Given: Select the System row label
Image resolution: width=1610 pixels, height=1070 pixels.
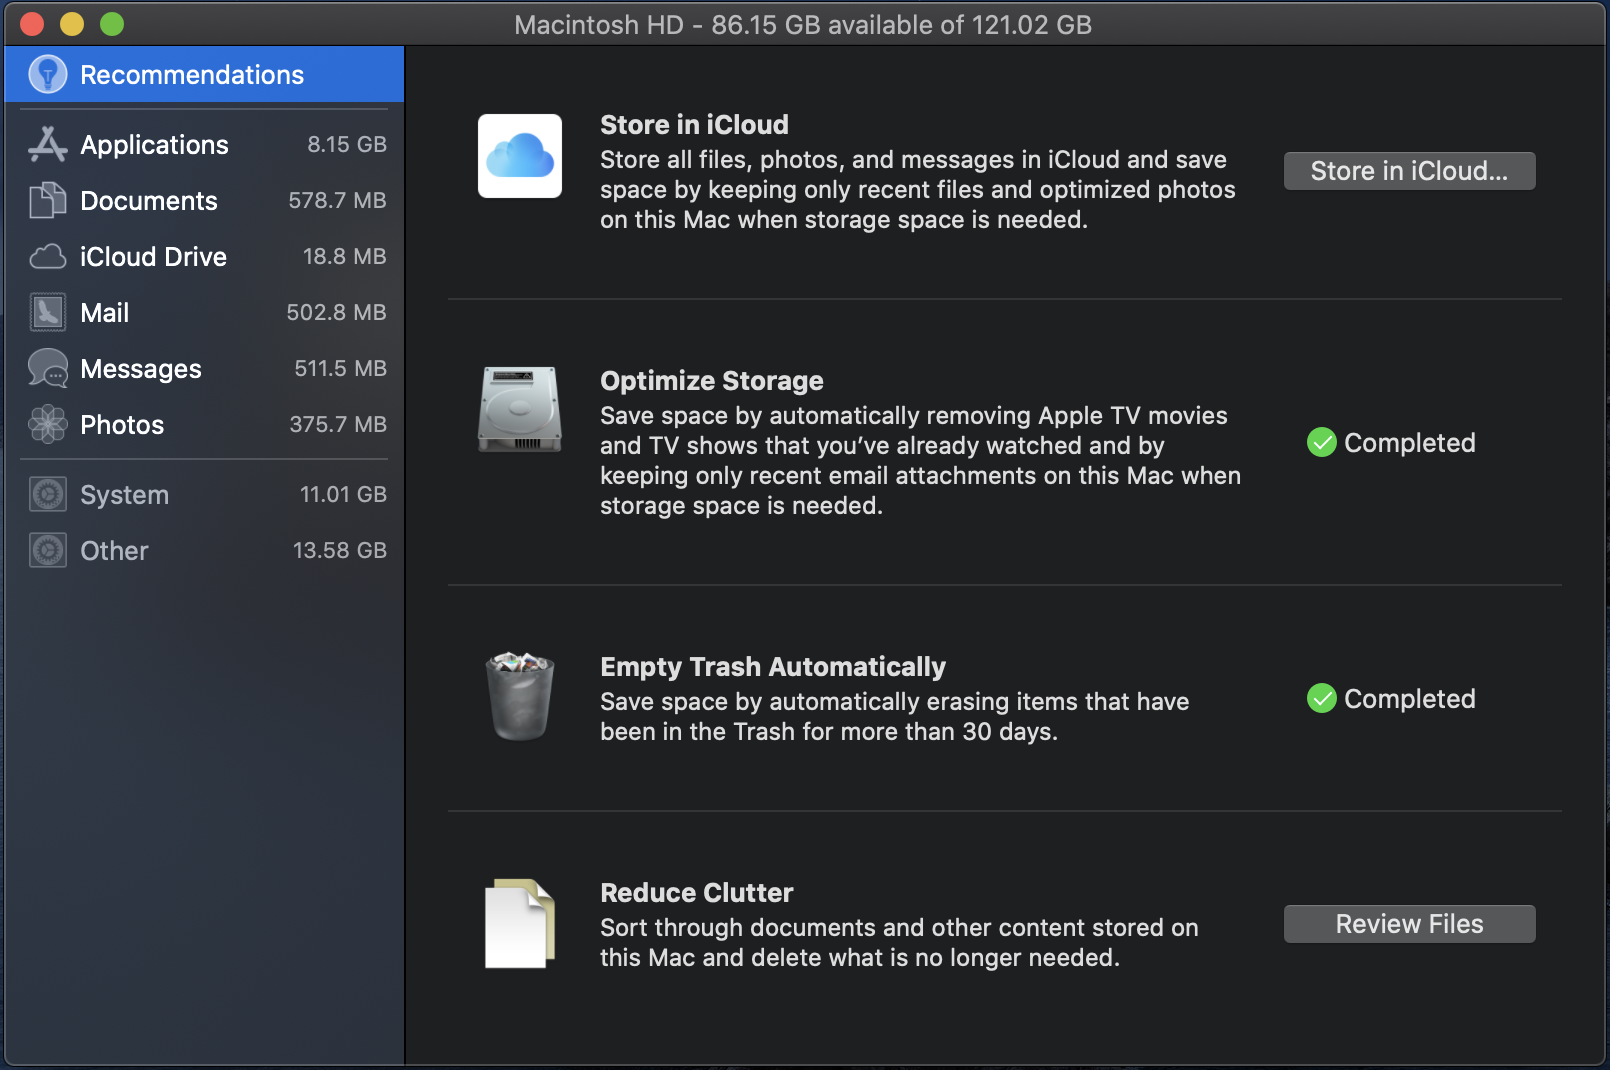Looking at the screenshot, I should 124,495.
